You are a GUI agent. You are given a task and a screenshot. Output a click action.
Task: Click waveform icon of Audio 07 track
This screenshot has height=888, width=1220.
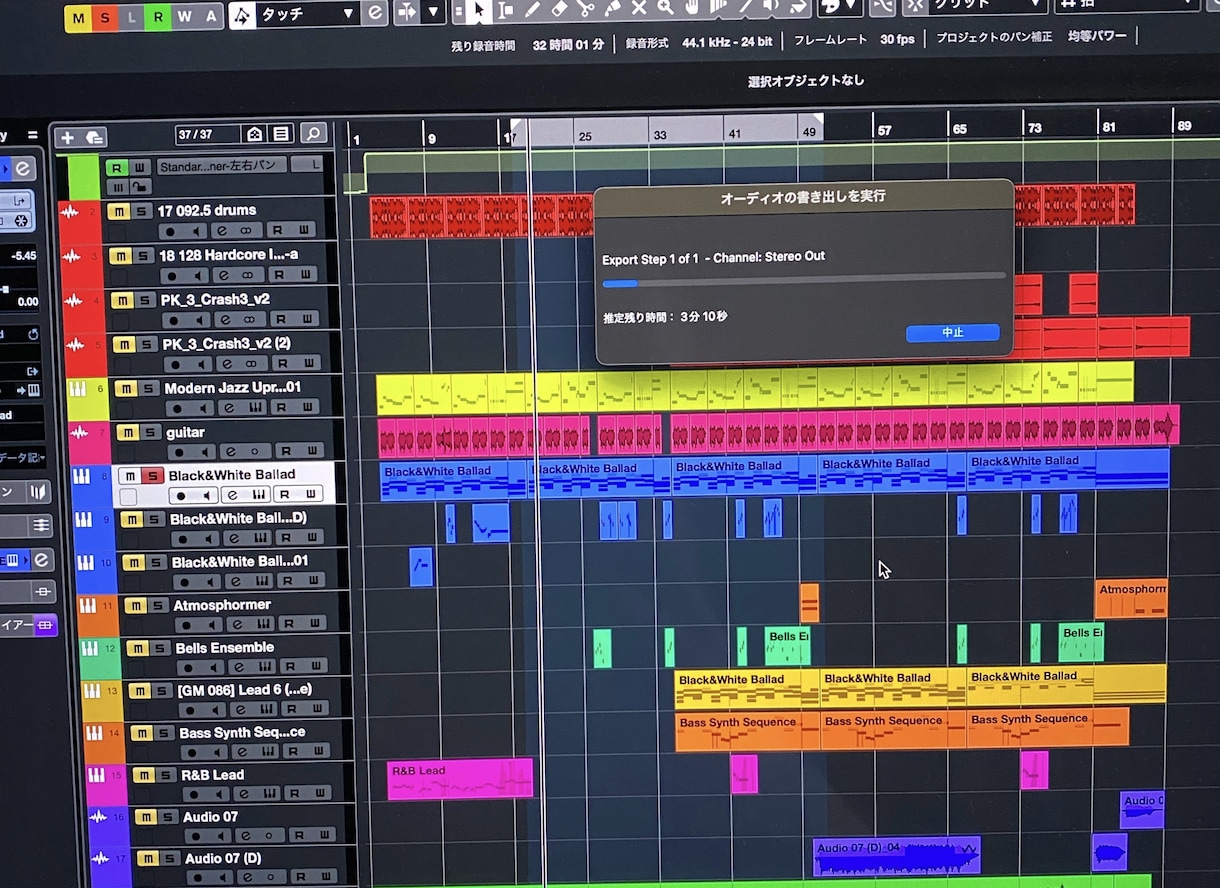[x=98, y=817]
